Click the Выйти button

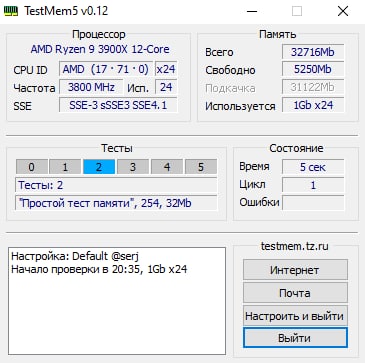[295, 338]
